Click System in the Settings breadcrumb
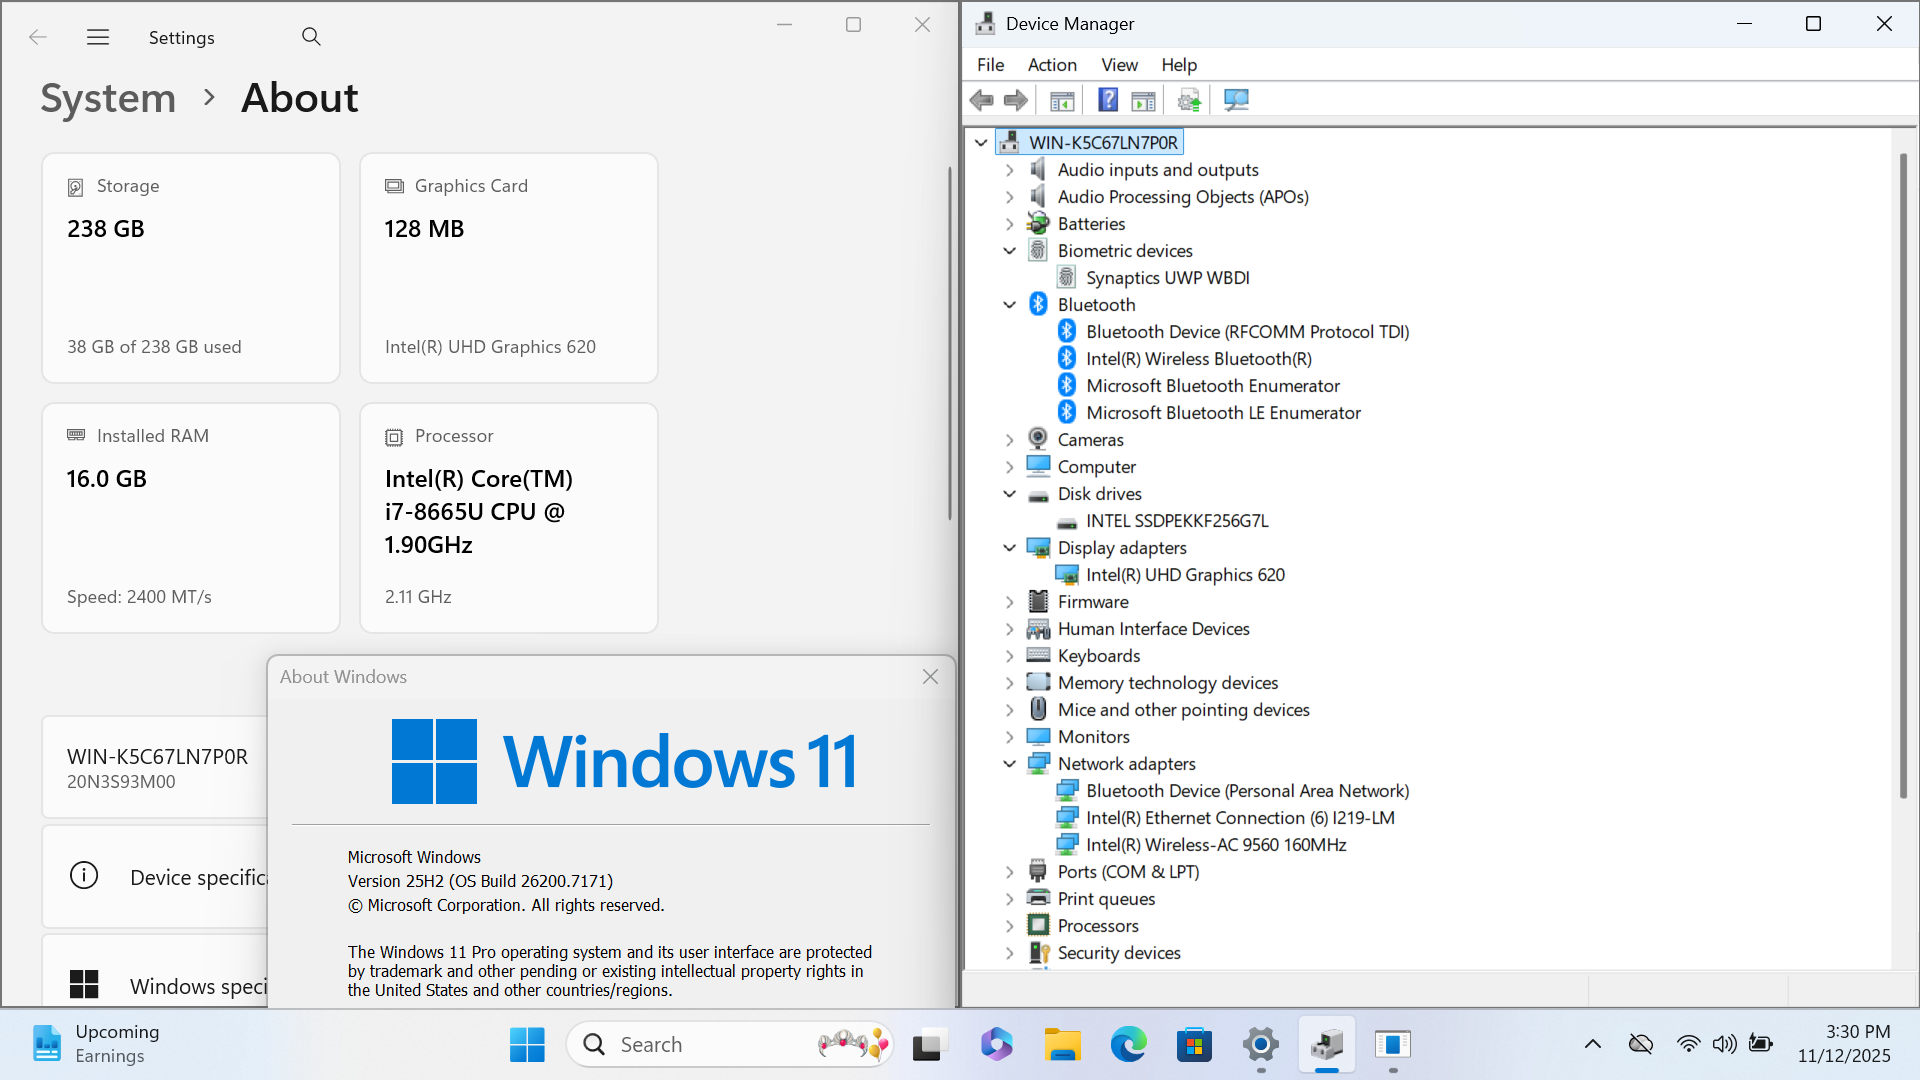Viewport: 1920px width, 1080px height. click(108, 98)
